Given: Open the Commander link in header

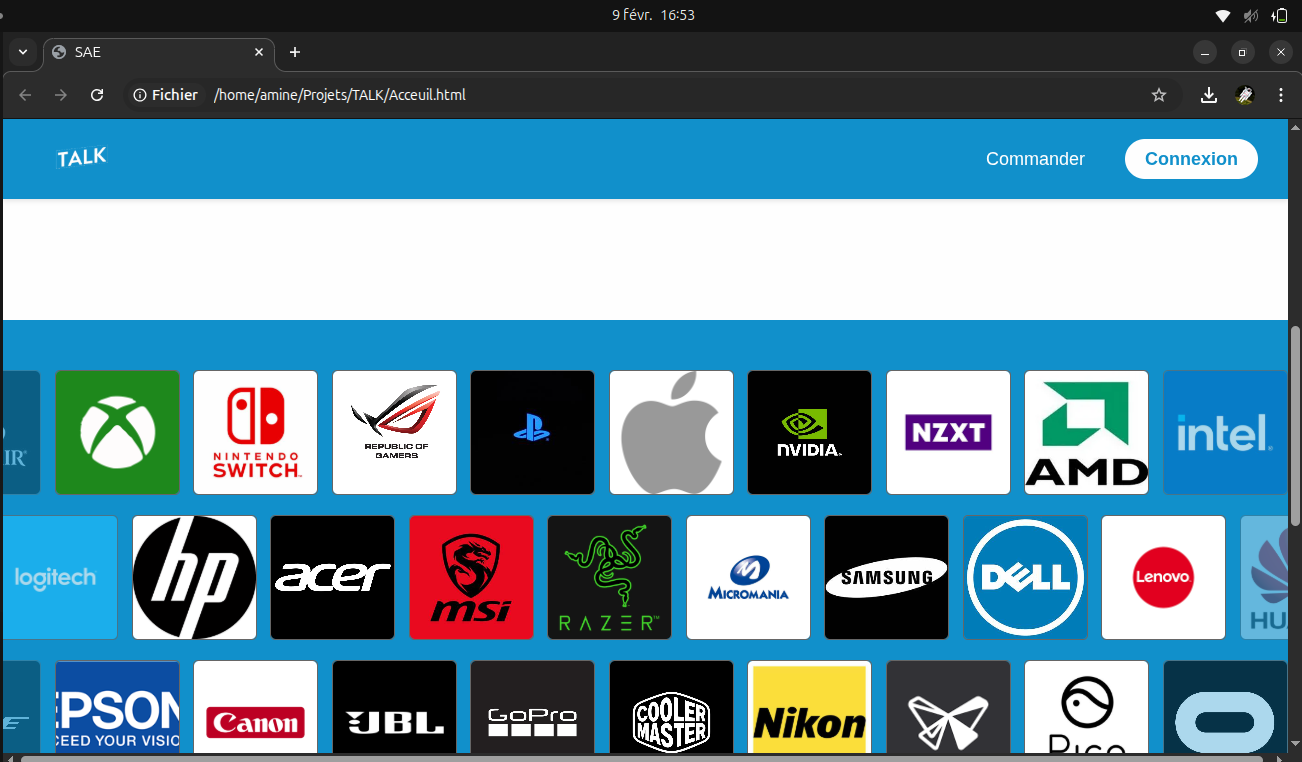Looking at the screenshot, I should coord(1035,159).
